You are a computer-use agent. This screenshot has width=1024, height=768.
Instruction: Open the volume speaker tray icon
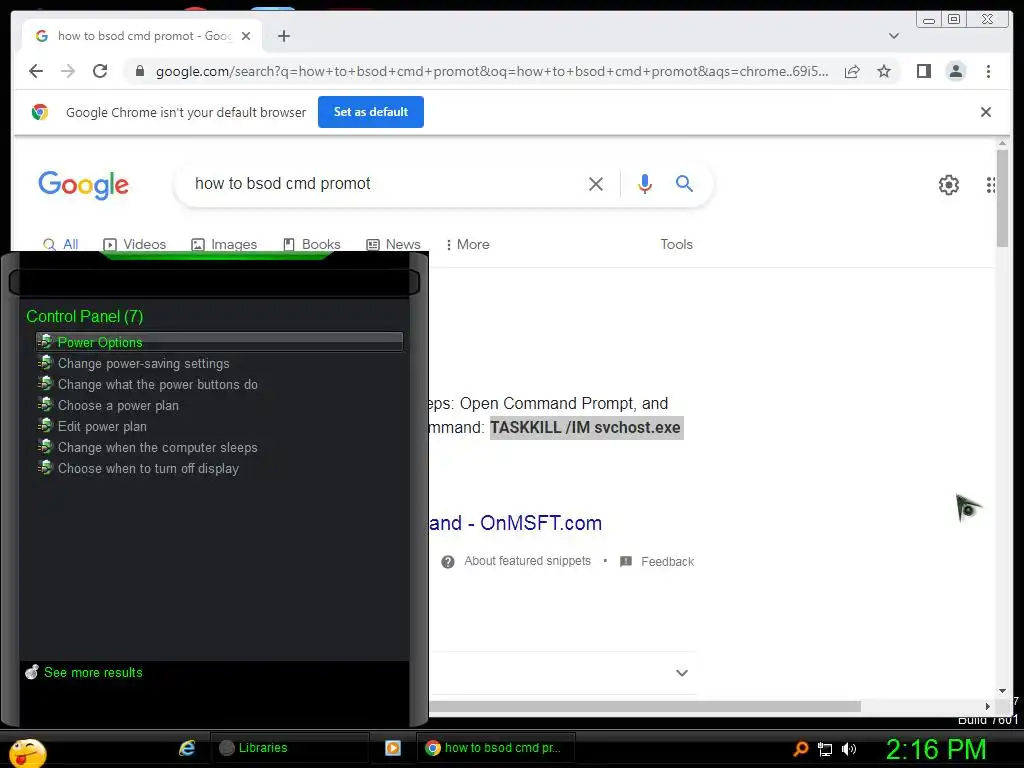[x=848, y=749]
